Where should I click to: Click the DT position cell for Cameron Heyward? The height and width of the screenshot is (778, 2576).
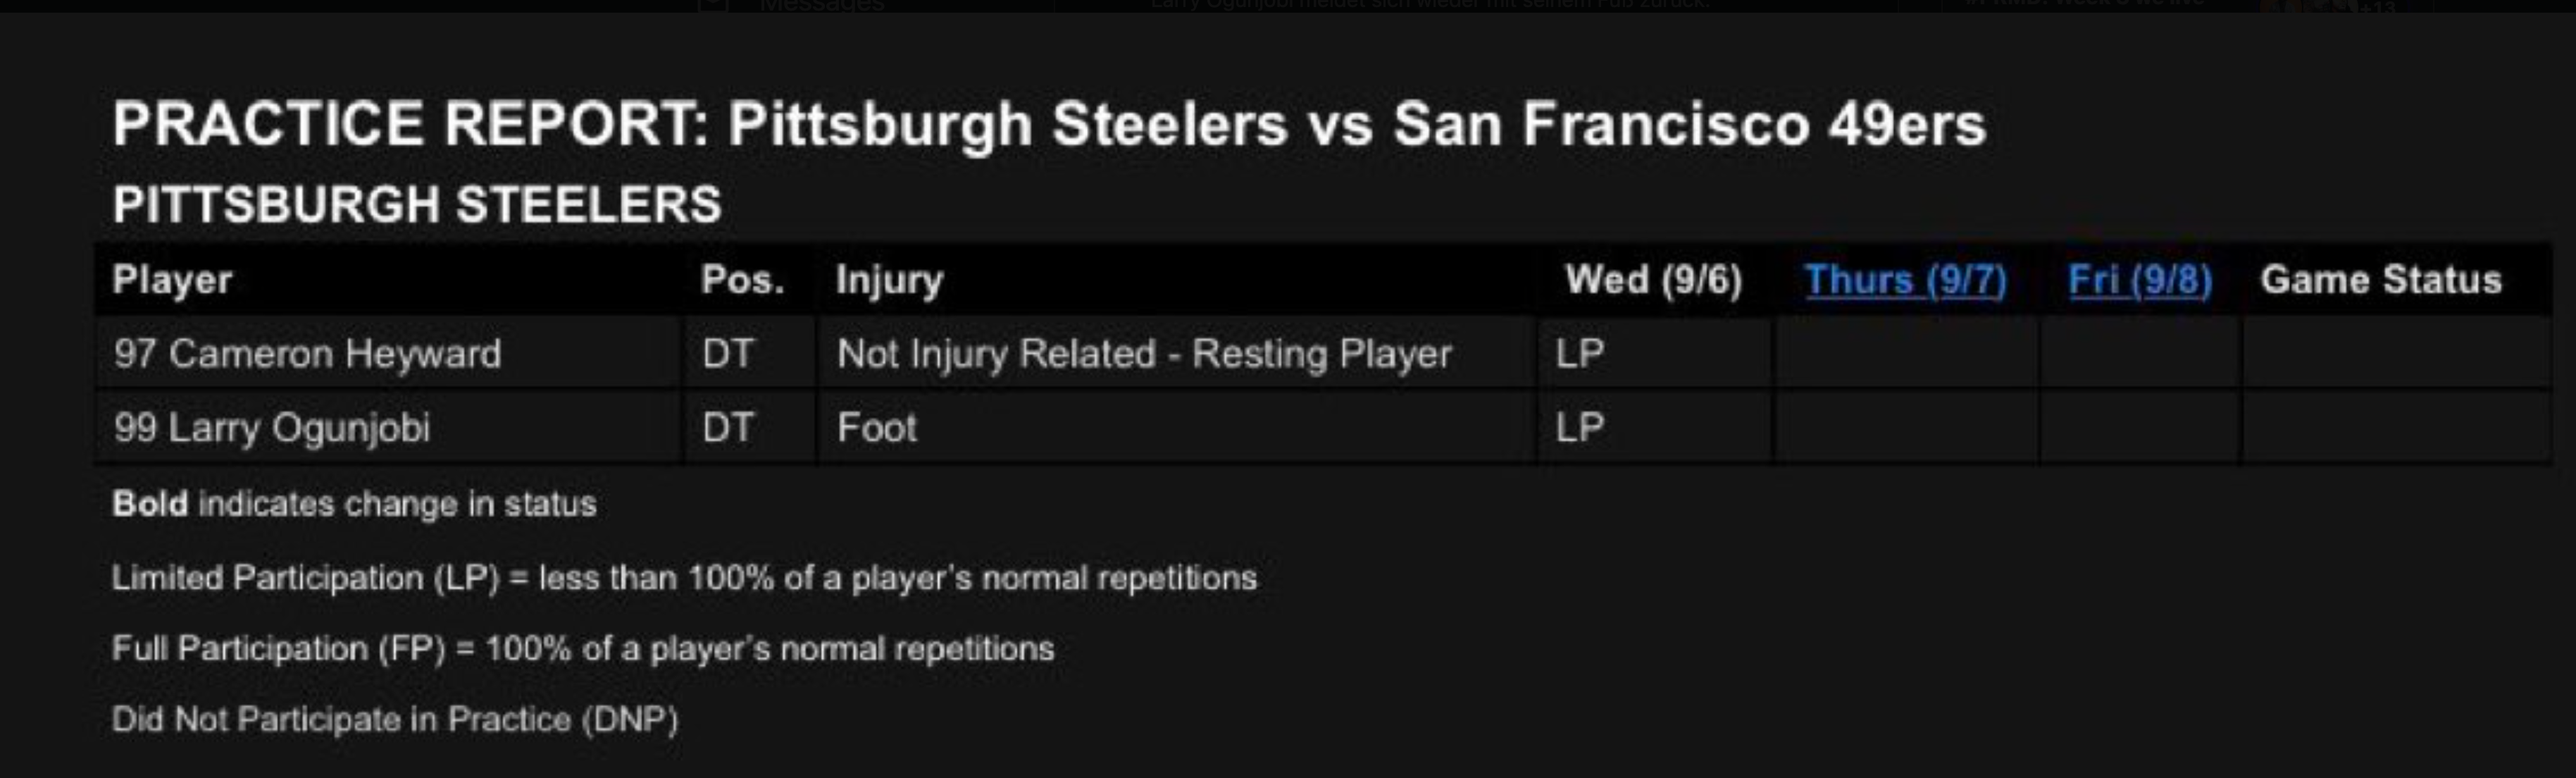pyautogui.click(x=727, y=354)
